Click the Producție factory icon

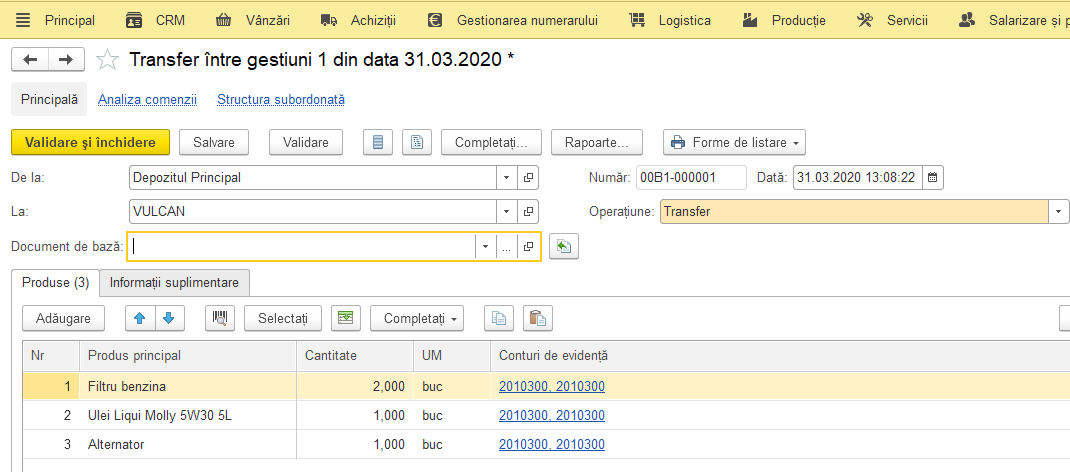751,20
